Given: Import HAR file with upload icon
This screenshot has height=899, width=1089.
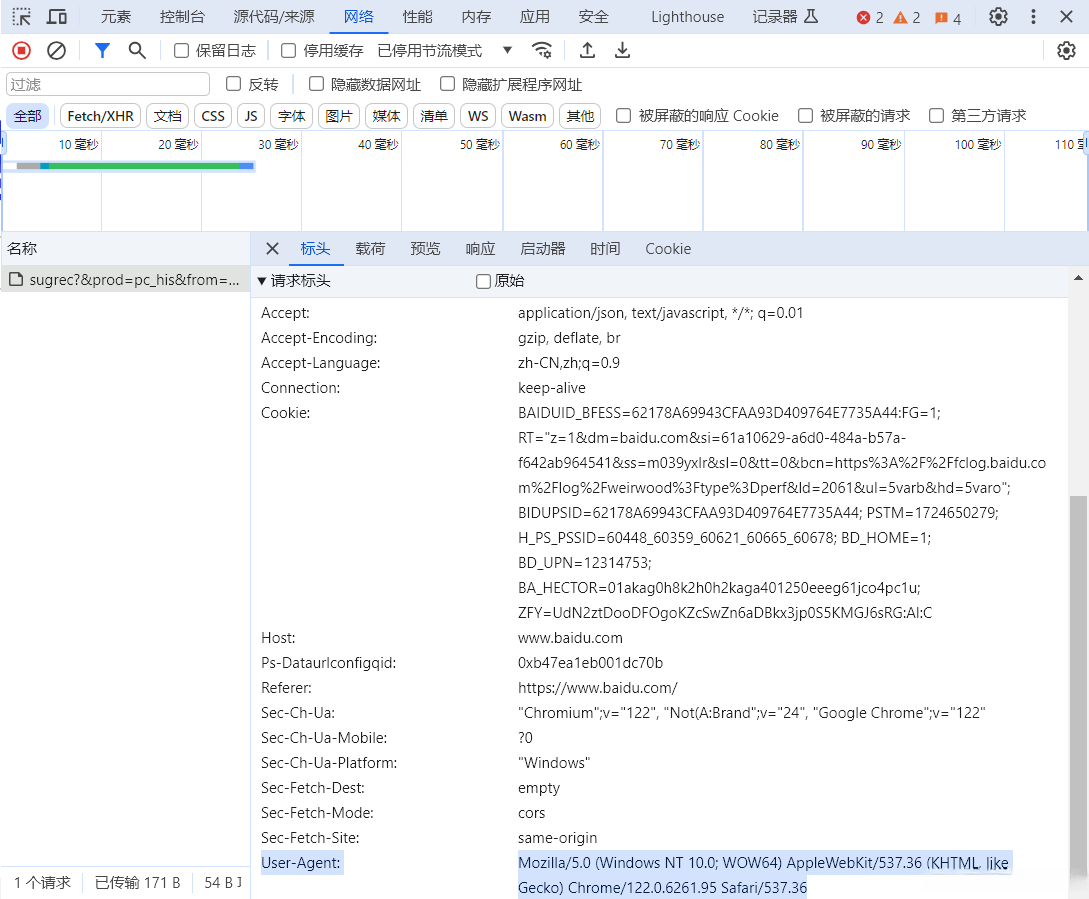Looking at the screenshot, I should coord(588,51).
